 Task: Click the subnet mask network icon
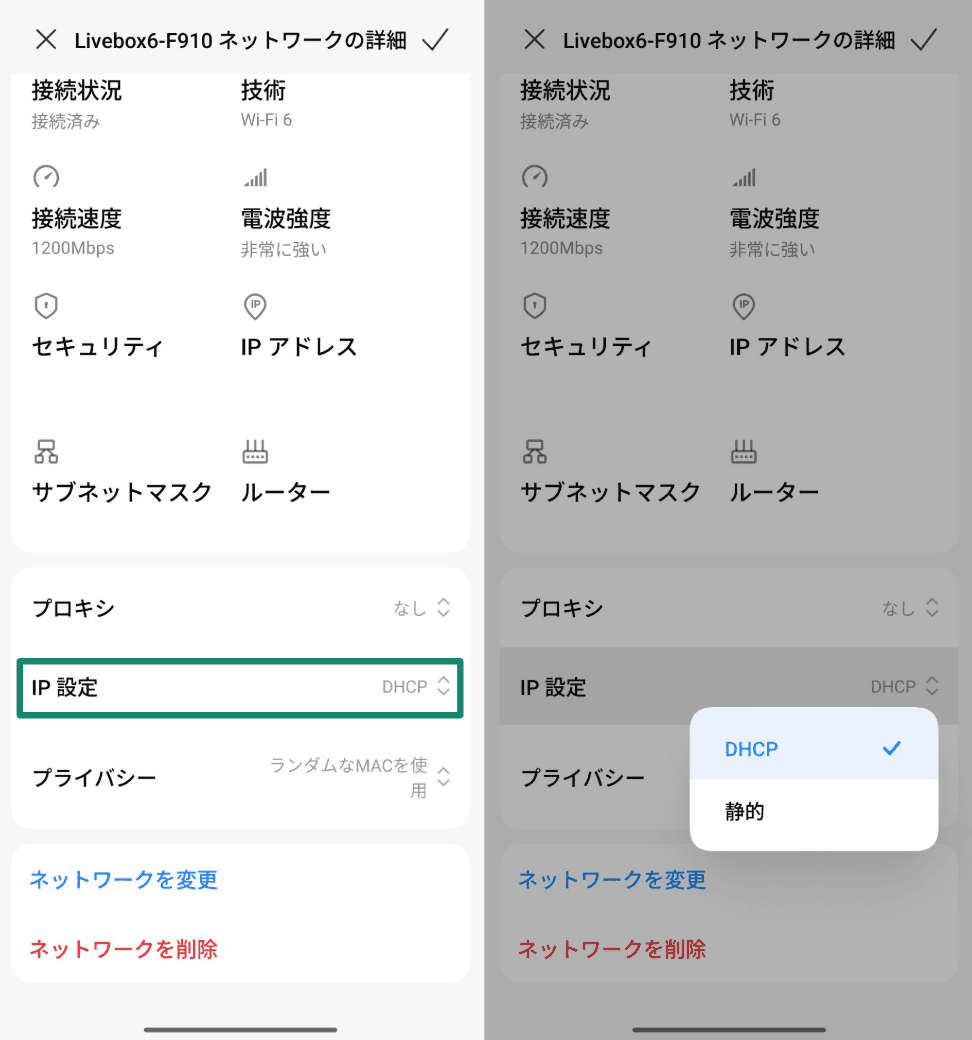coord(46,451)
